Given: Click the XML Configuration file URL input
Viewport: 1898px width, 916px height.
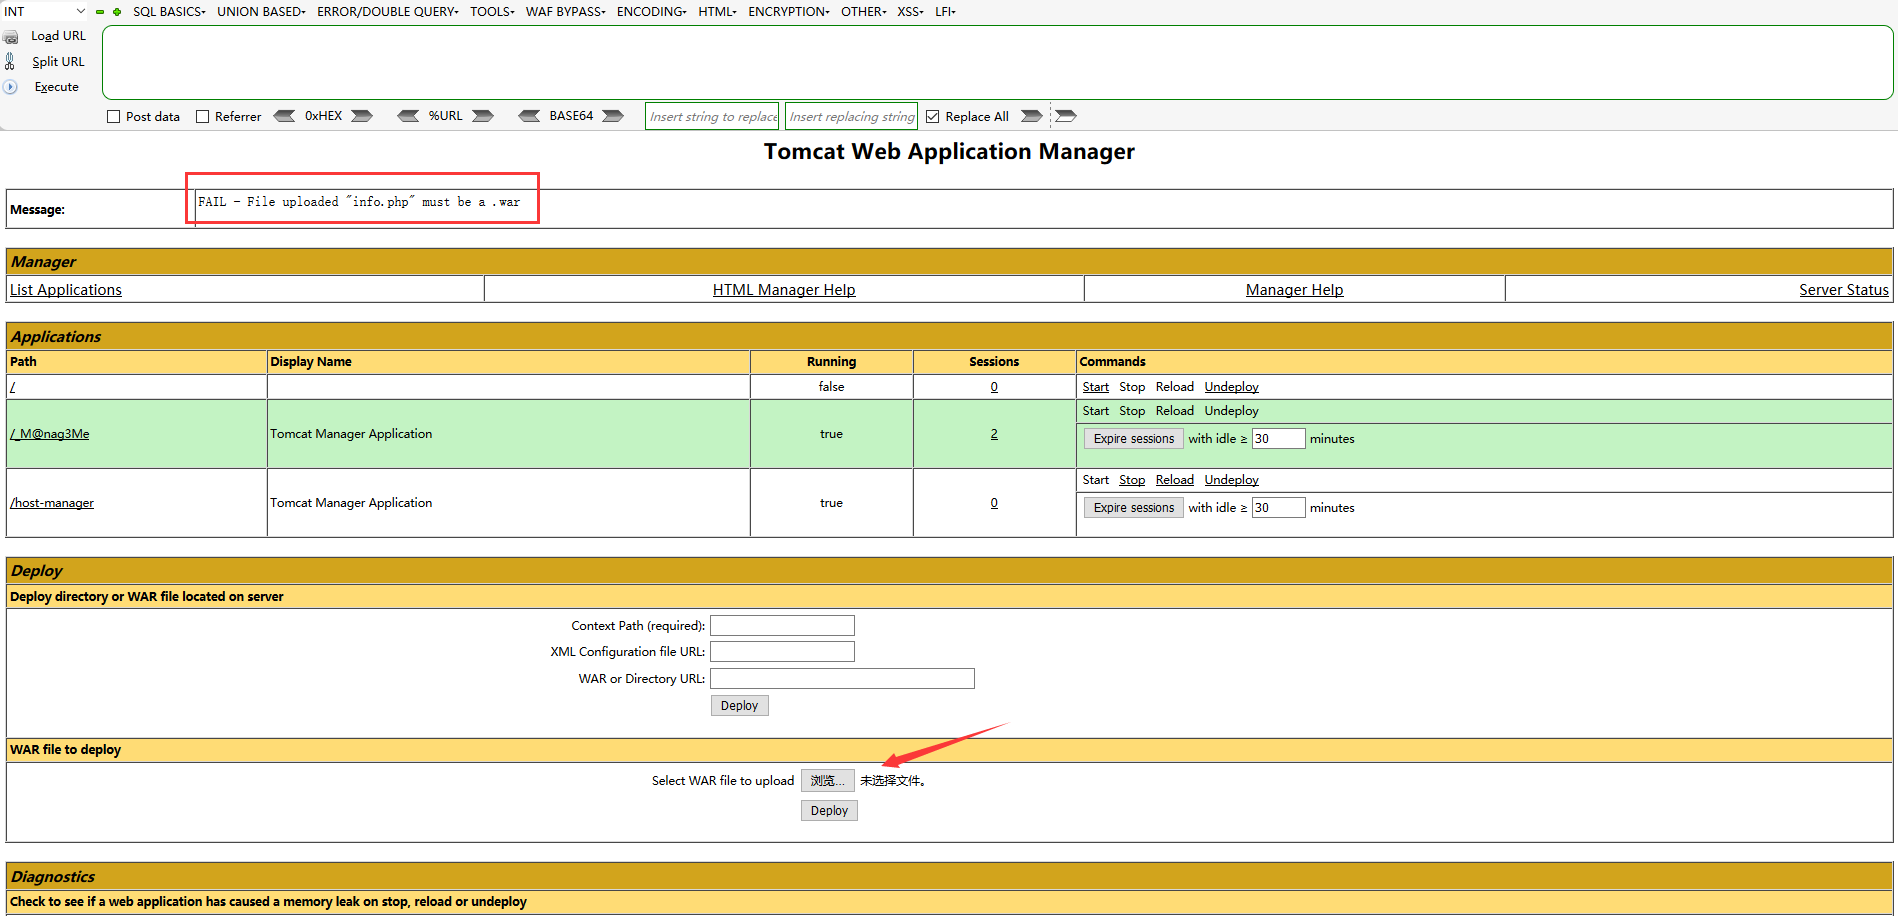Looking at the screenshot, I should coord(782,652).
